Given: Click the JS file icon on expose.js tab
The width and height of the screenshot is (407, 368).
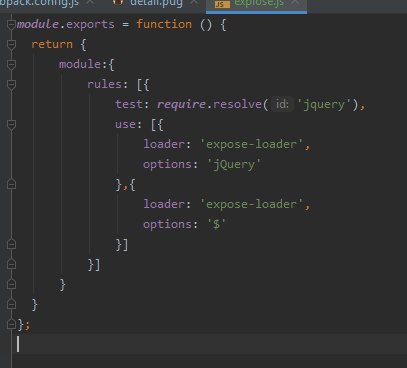Looking at the screenshot, I should click(x=222, y=4).
